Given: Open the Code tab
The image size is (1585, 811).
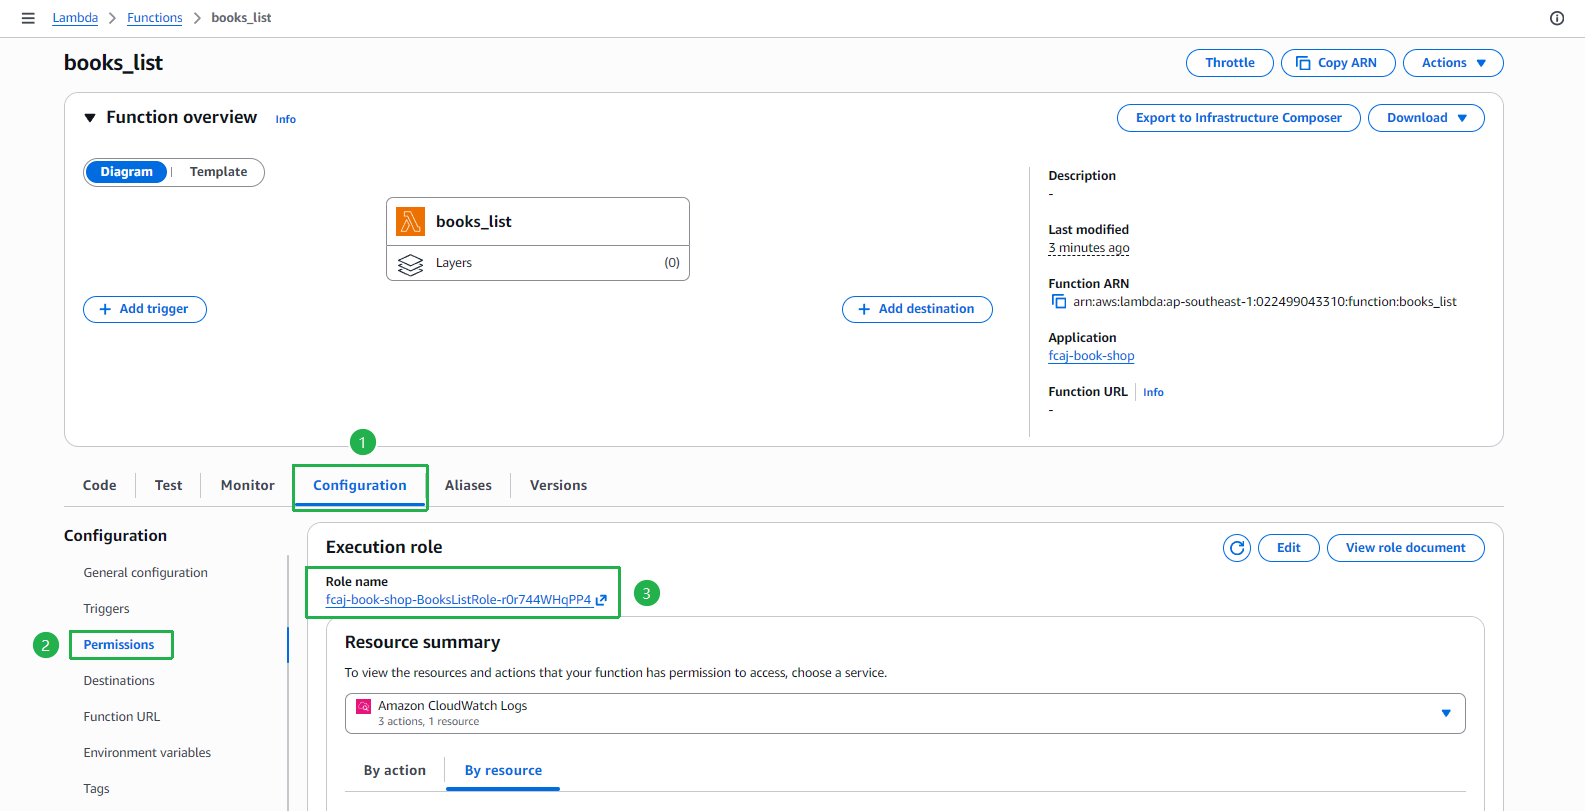Looking at the screenshot, I should click(x=99, y=485).
